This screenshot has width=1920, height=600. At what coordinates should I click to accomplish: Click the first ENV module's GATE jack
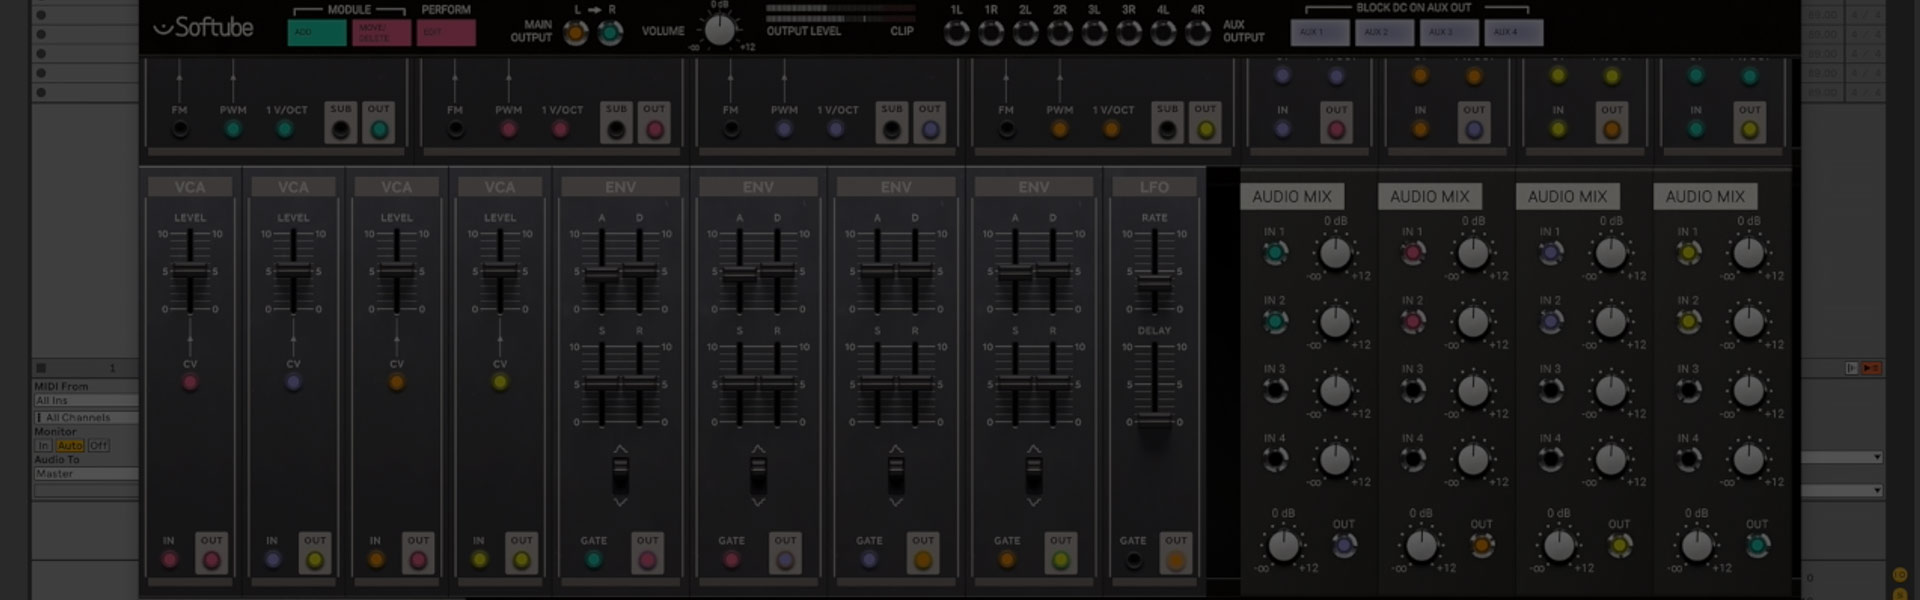coord(594,560)
